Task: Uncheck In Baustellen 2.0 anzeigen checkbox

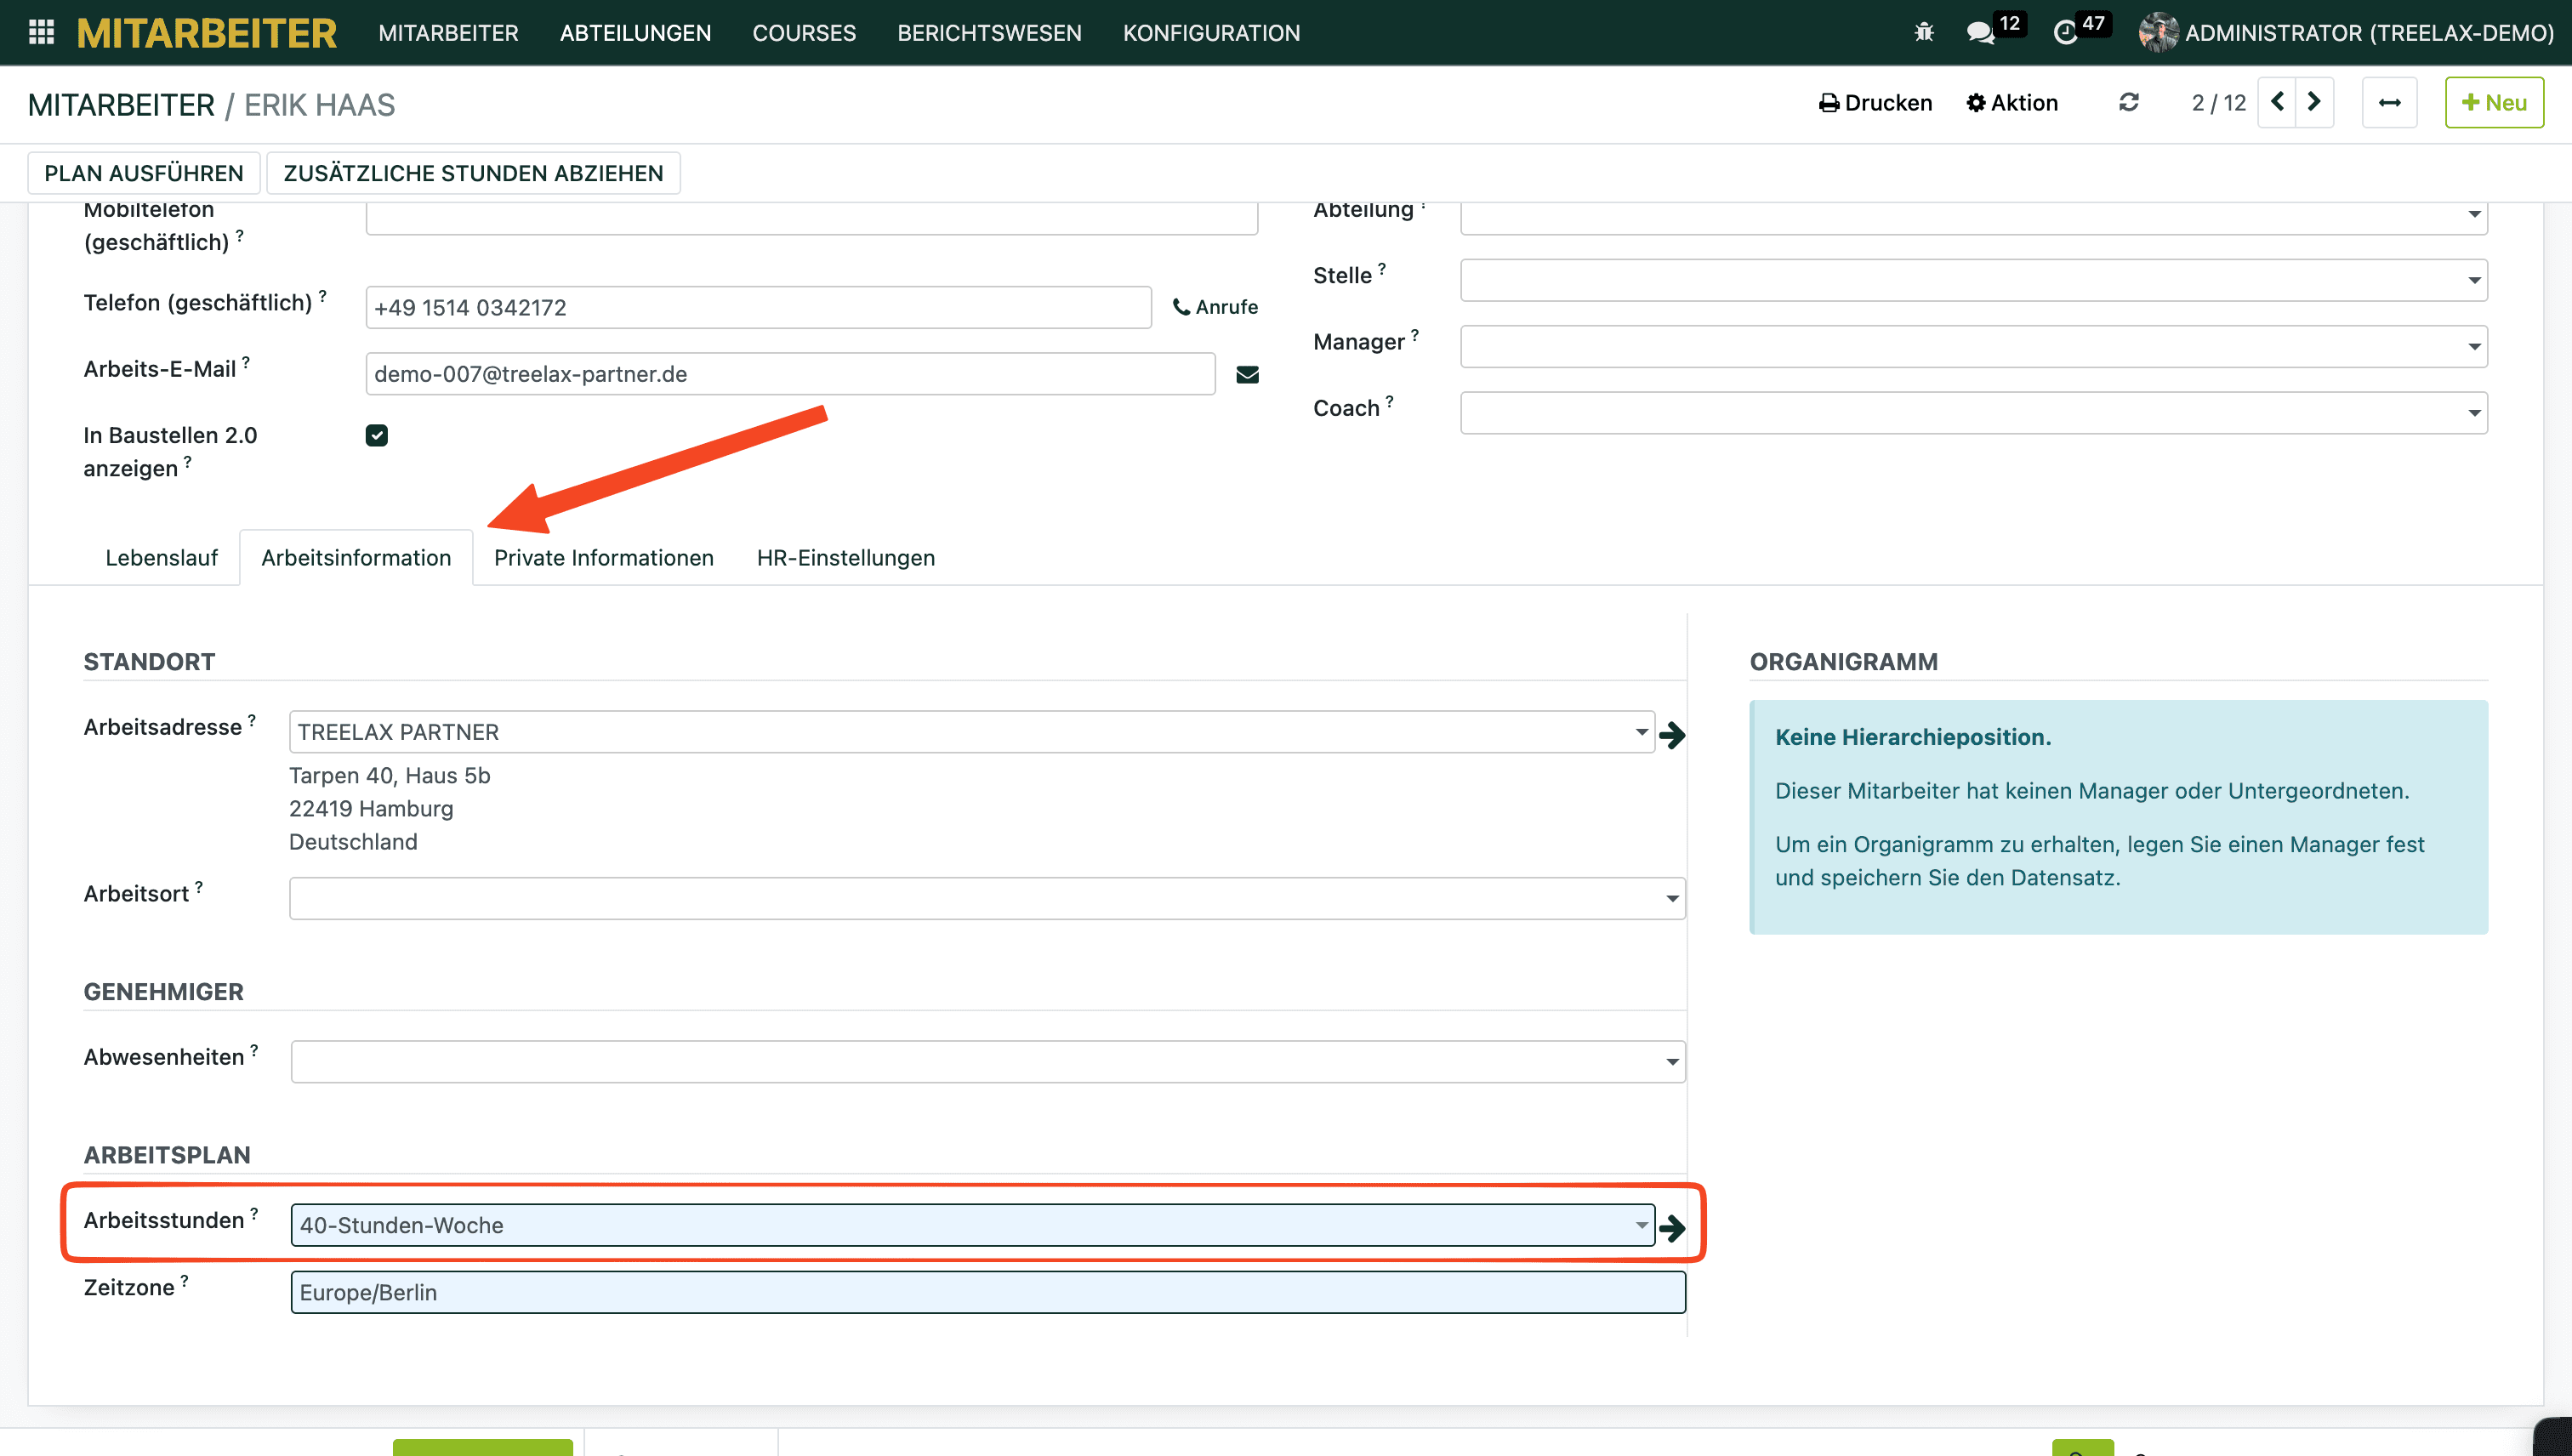Action: tap(377, 435)
